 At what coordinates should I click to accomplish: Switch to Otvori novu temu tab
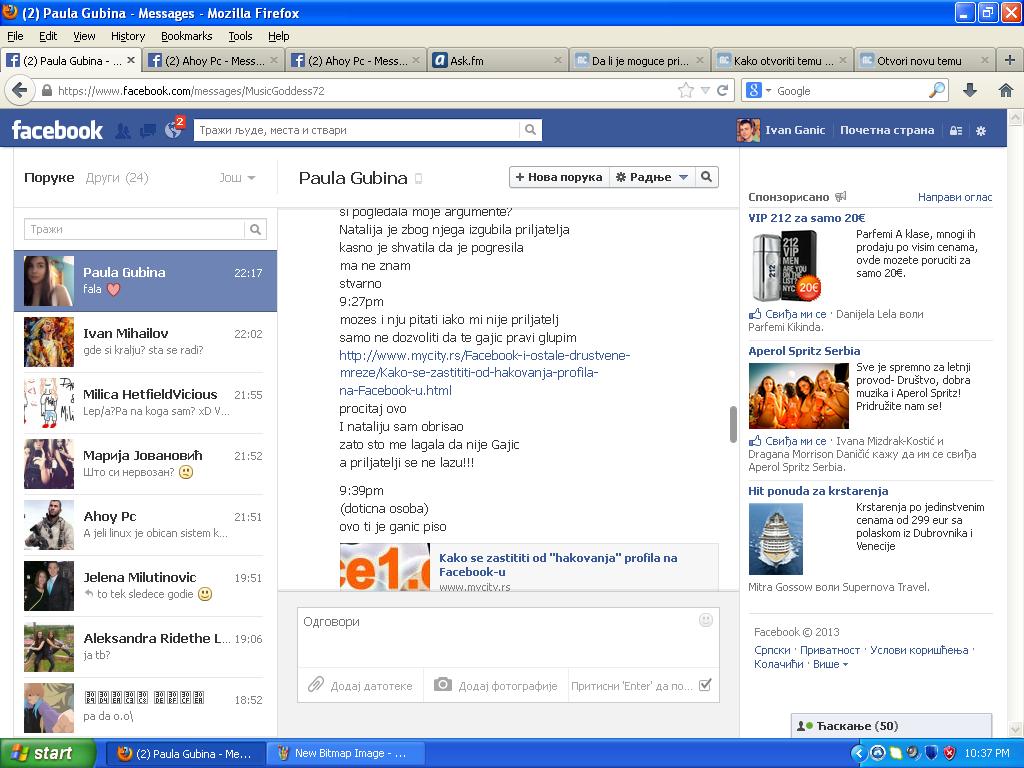925,60
